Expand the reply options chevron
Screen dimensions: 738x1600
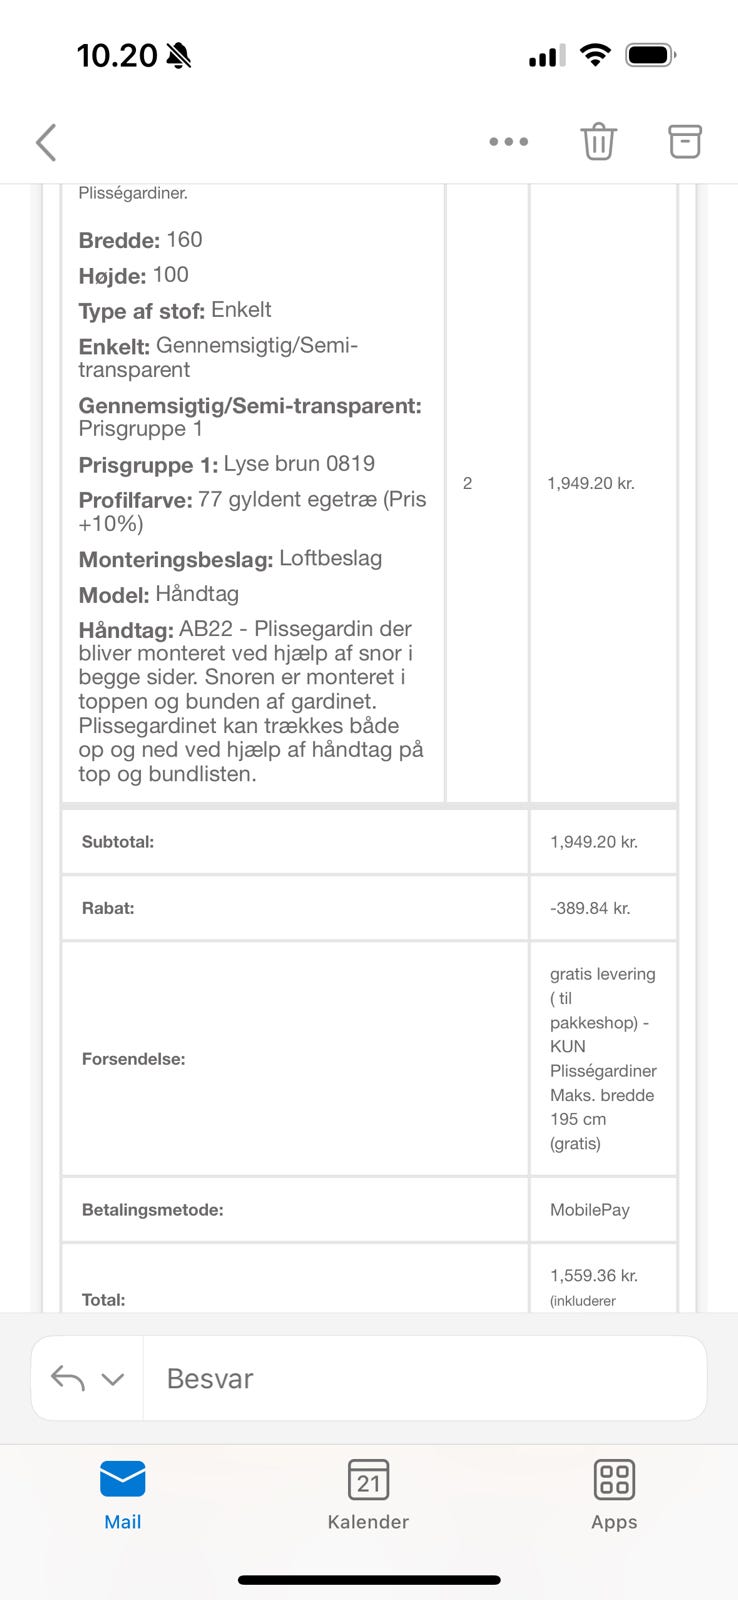click(113, 1379)
